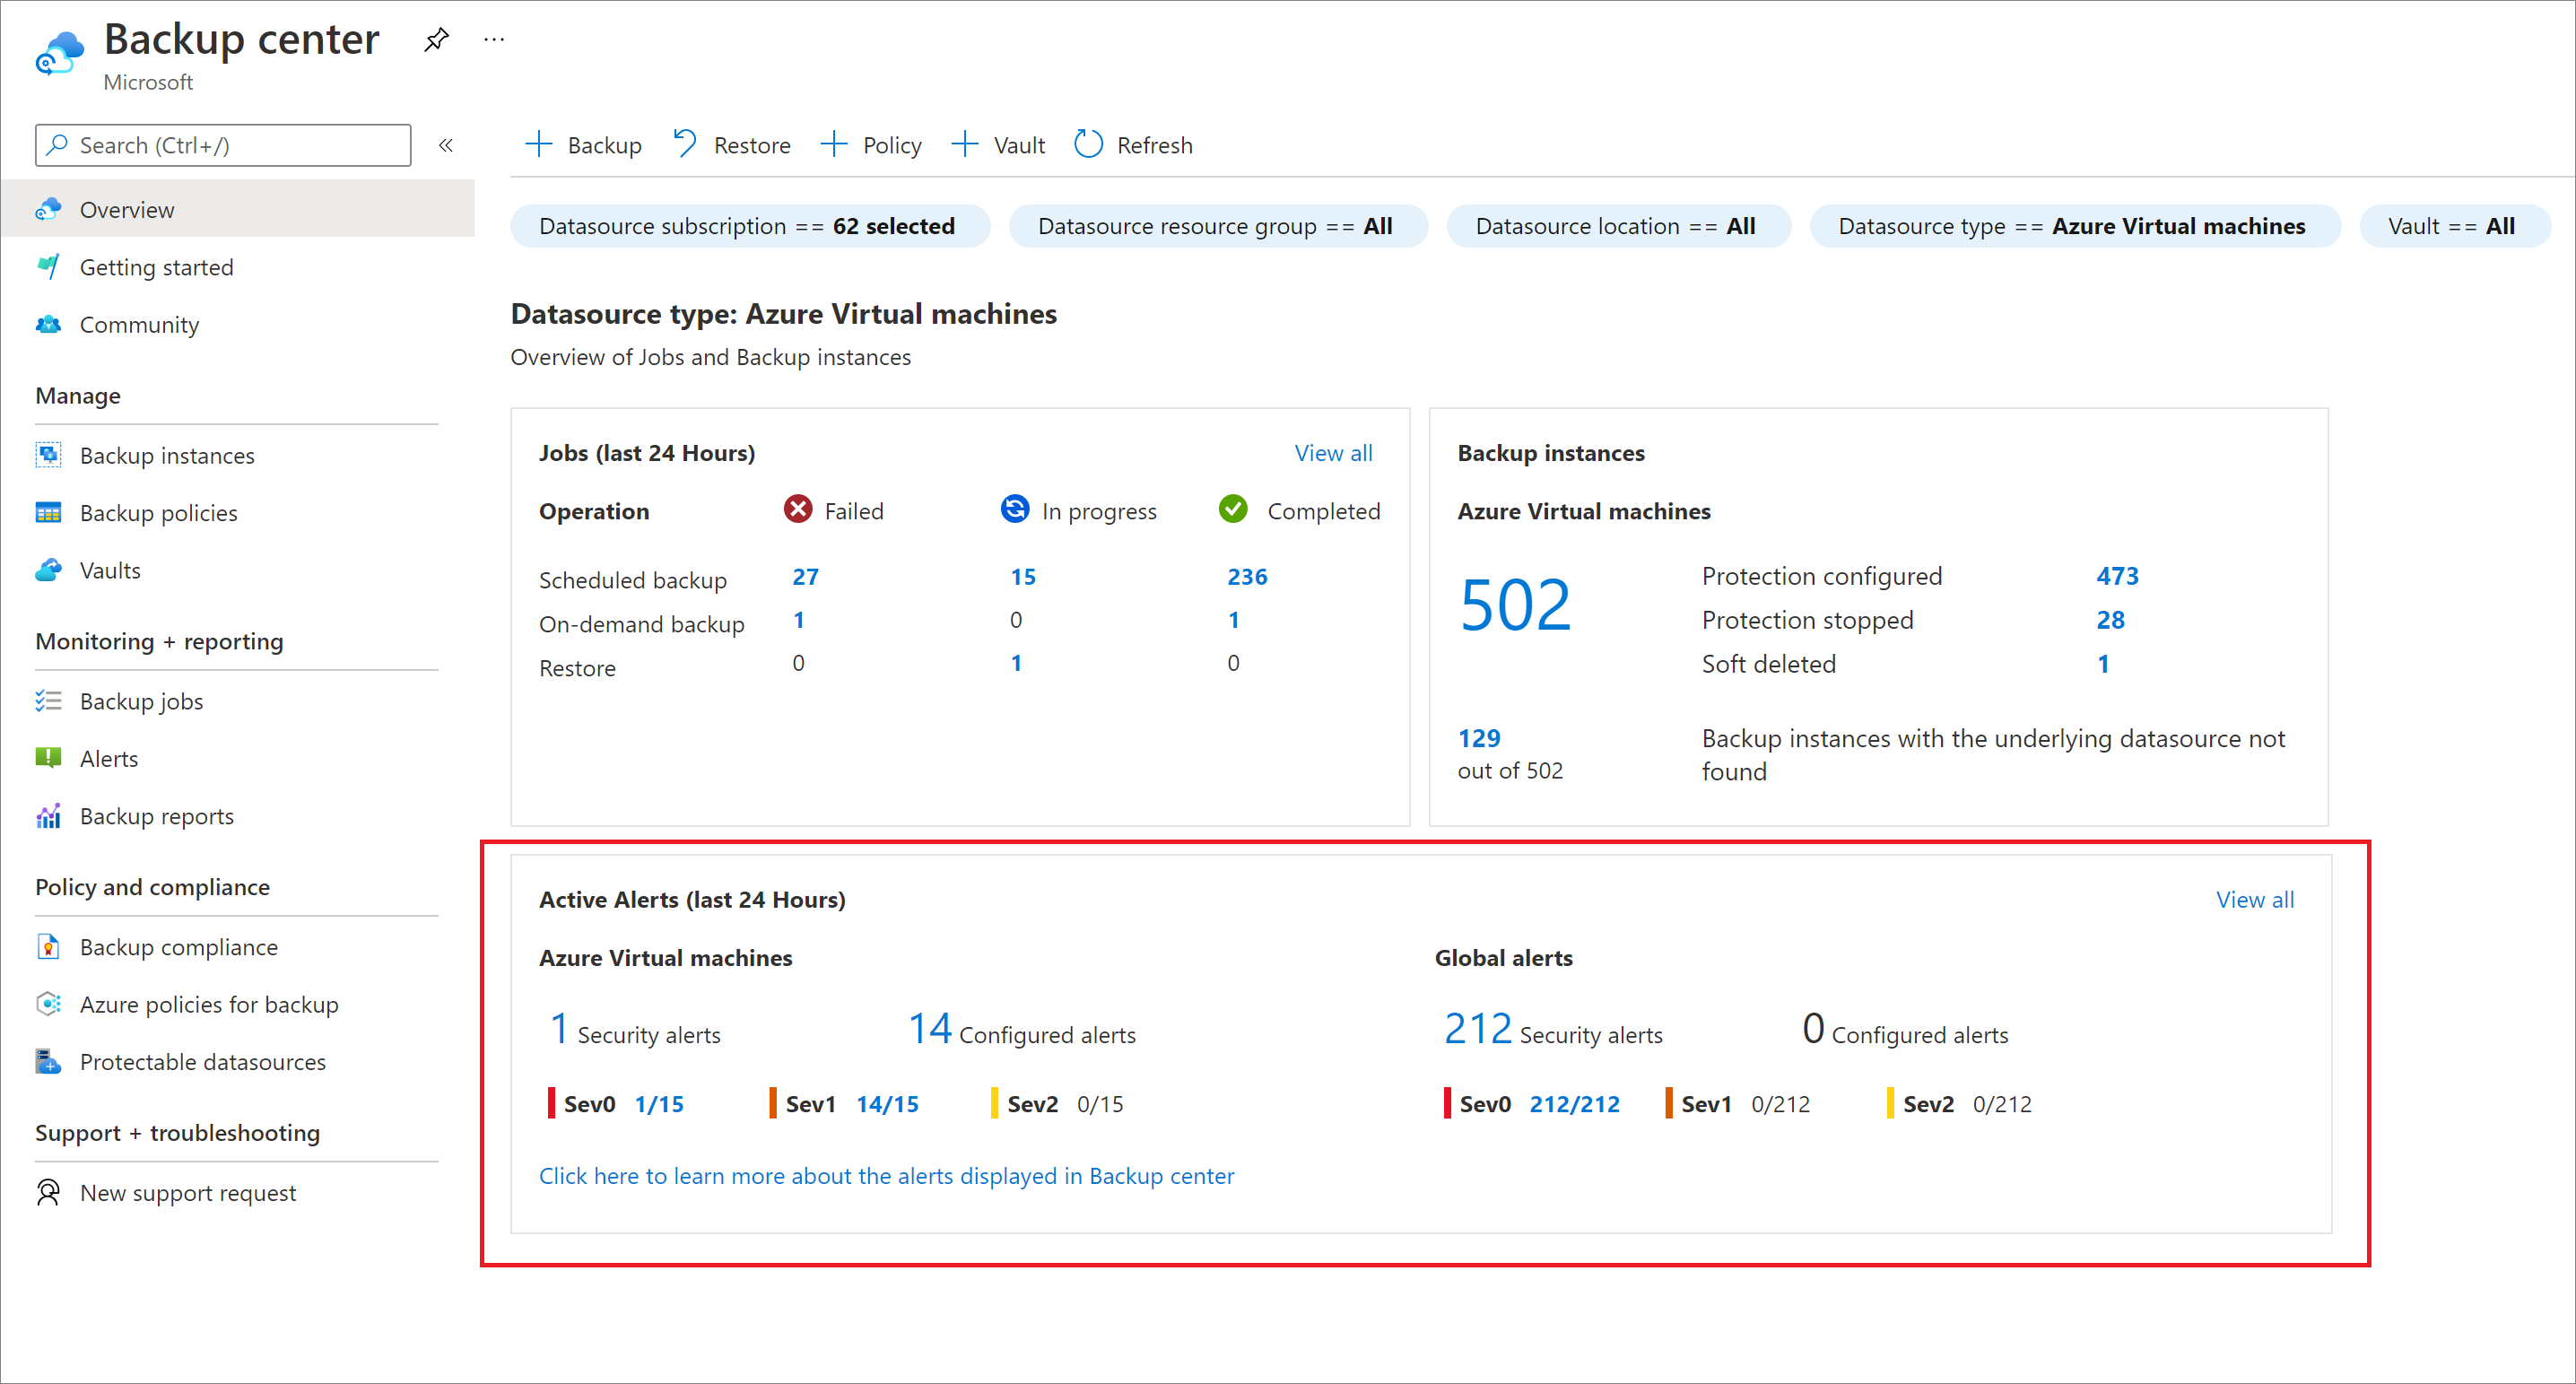Click the Alerts icon in sidebar
This screenshot has width=2576, height=1384.
(x=49, y=757)
